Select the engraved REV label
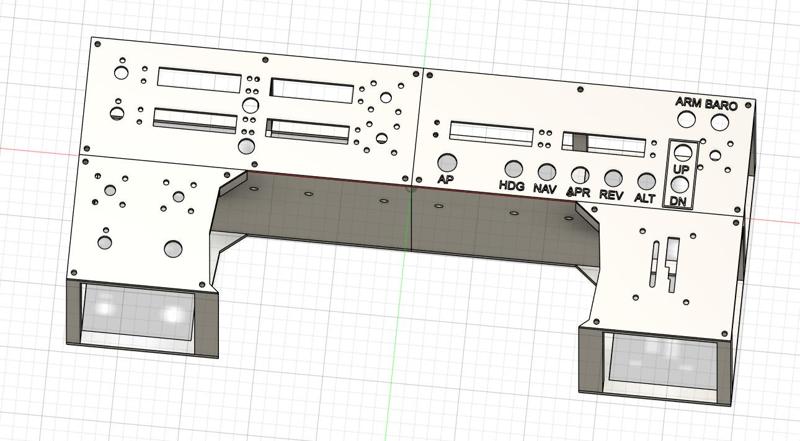 [x=611, y=194]
